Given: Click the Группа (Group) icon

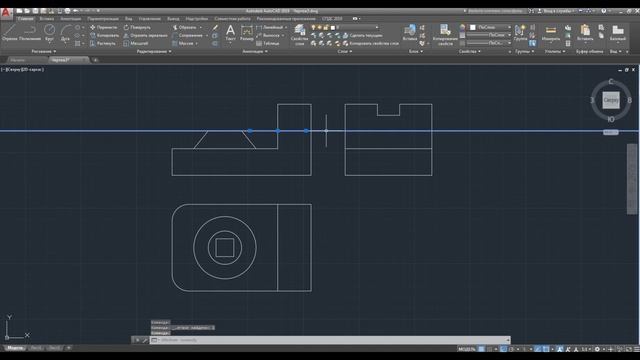Looking at the screenshot, I should 520,33.
